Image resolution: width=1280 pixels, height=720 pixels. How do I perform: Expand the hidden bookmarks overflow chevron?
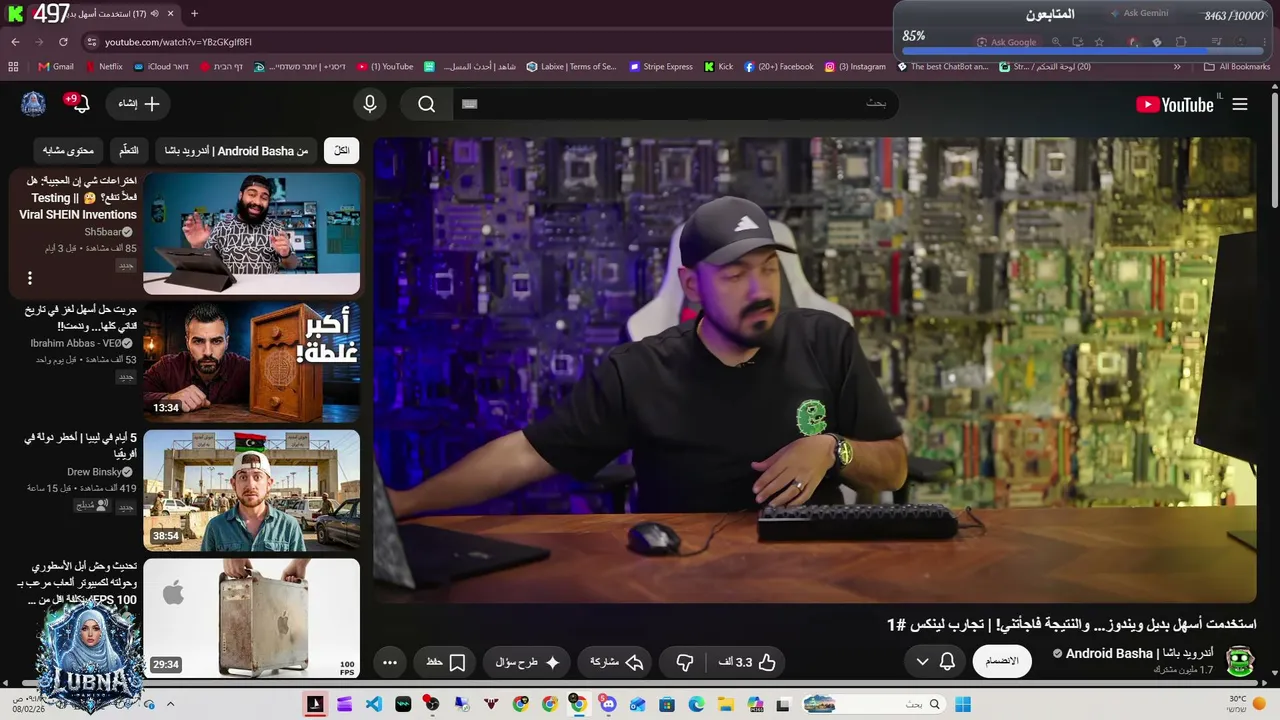coord(1177,67)
